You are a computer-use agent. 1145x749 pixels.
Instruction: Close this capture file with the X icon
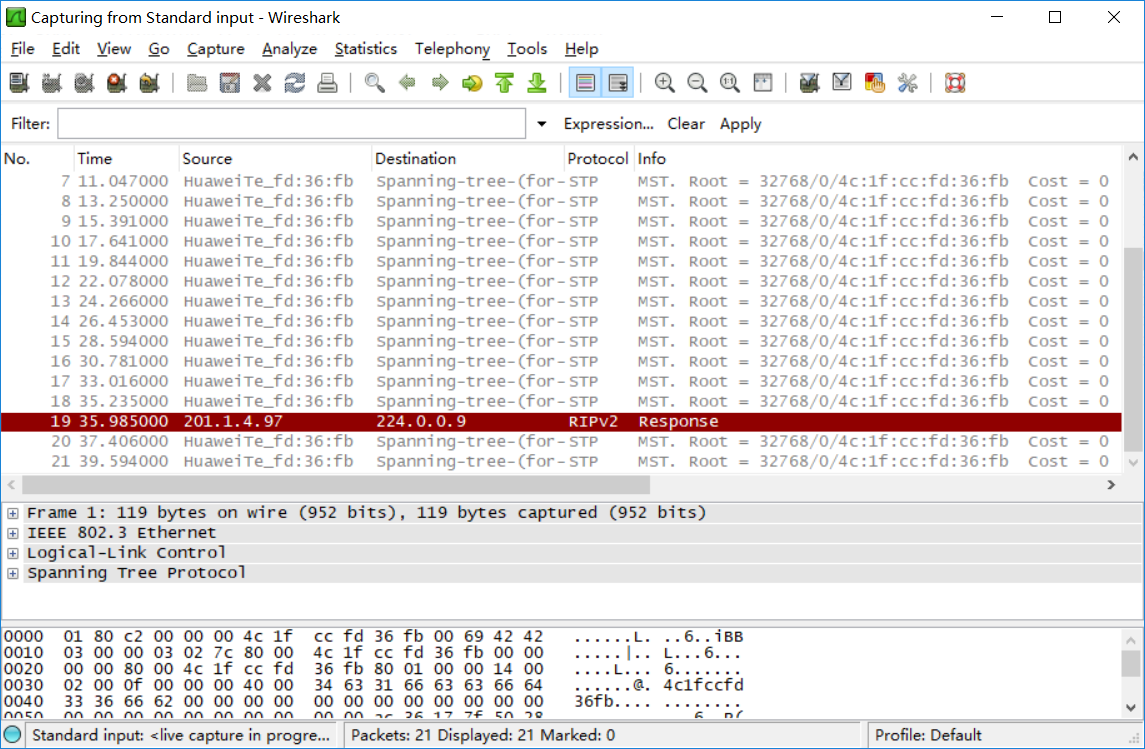click(x=262, y=82)
